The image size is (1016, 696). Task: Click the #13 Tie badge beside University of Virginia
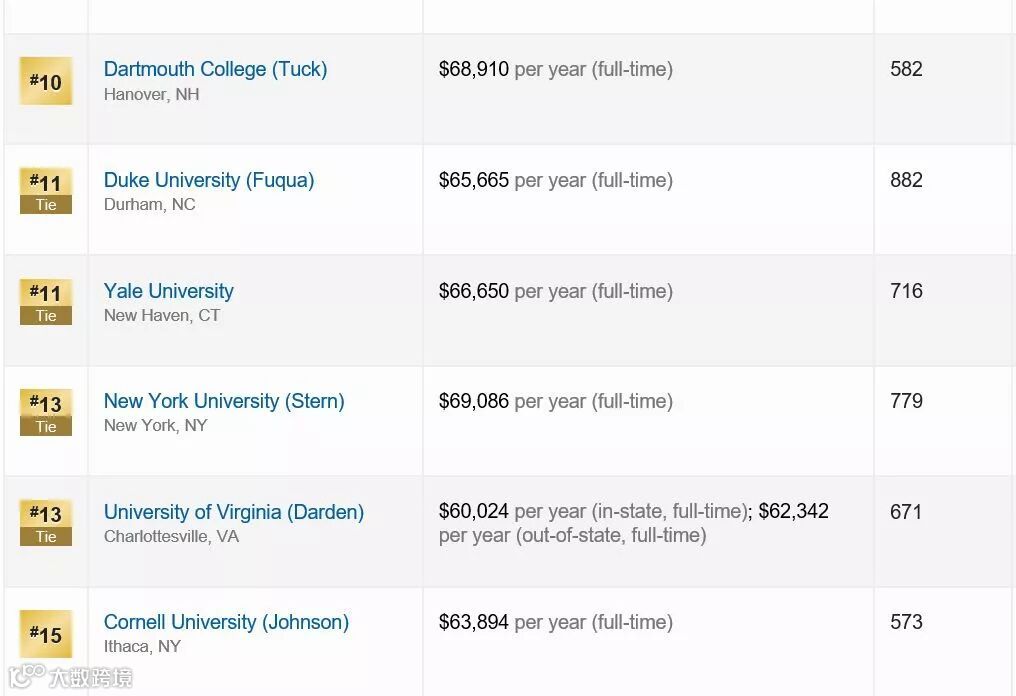click(46, 523)
